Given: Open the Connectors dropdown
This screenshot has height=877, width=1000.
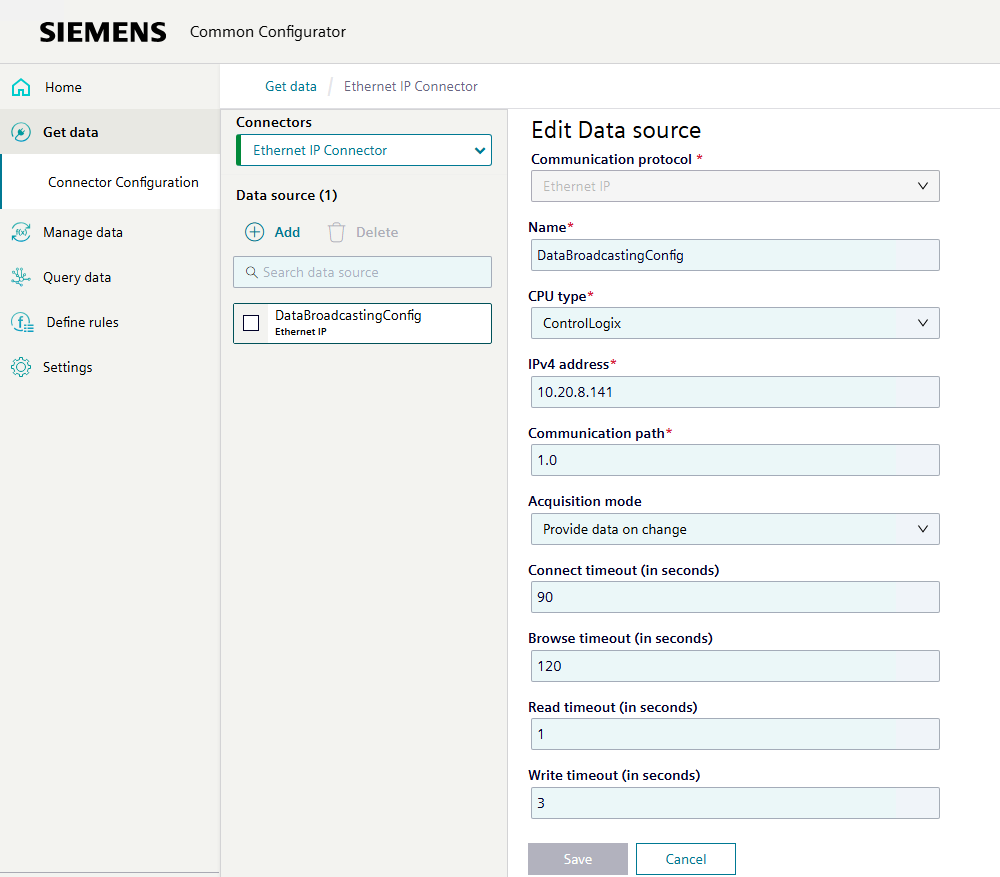Looking at the screenshot, I should 364,150.
